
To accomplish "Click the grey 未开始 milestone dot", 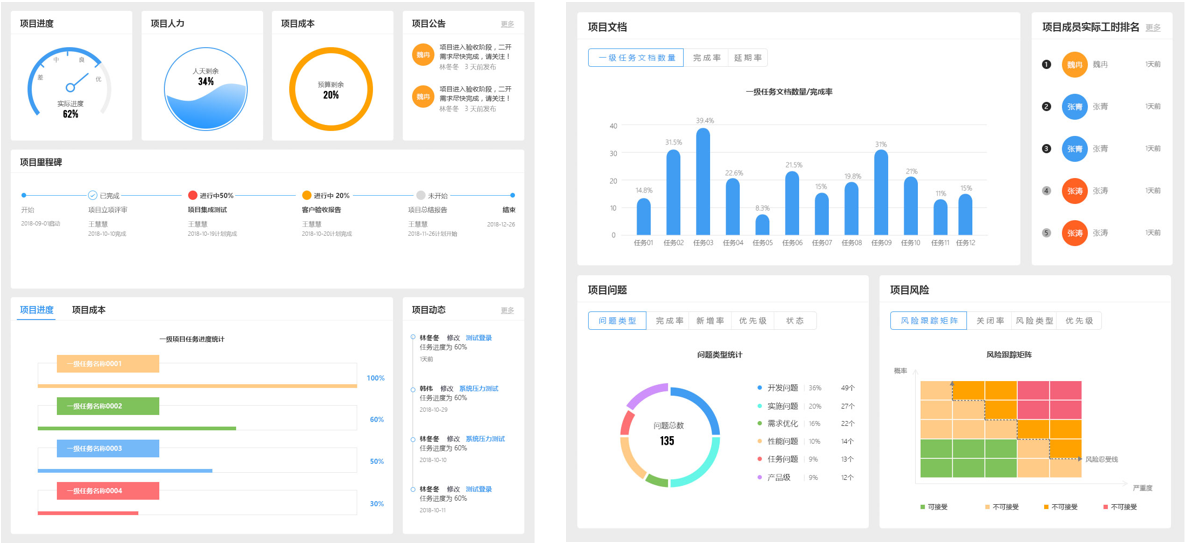I will (x=421, y=196).
